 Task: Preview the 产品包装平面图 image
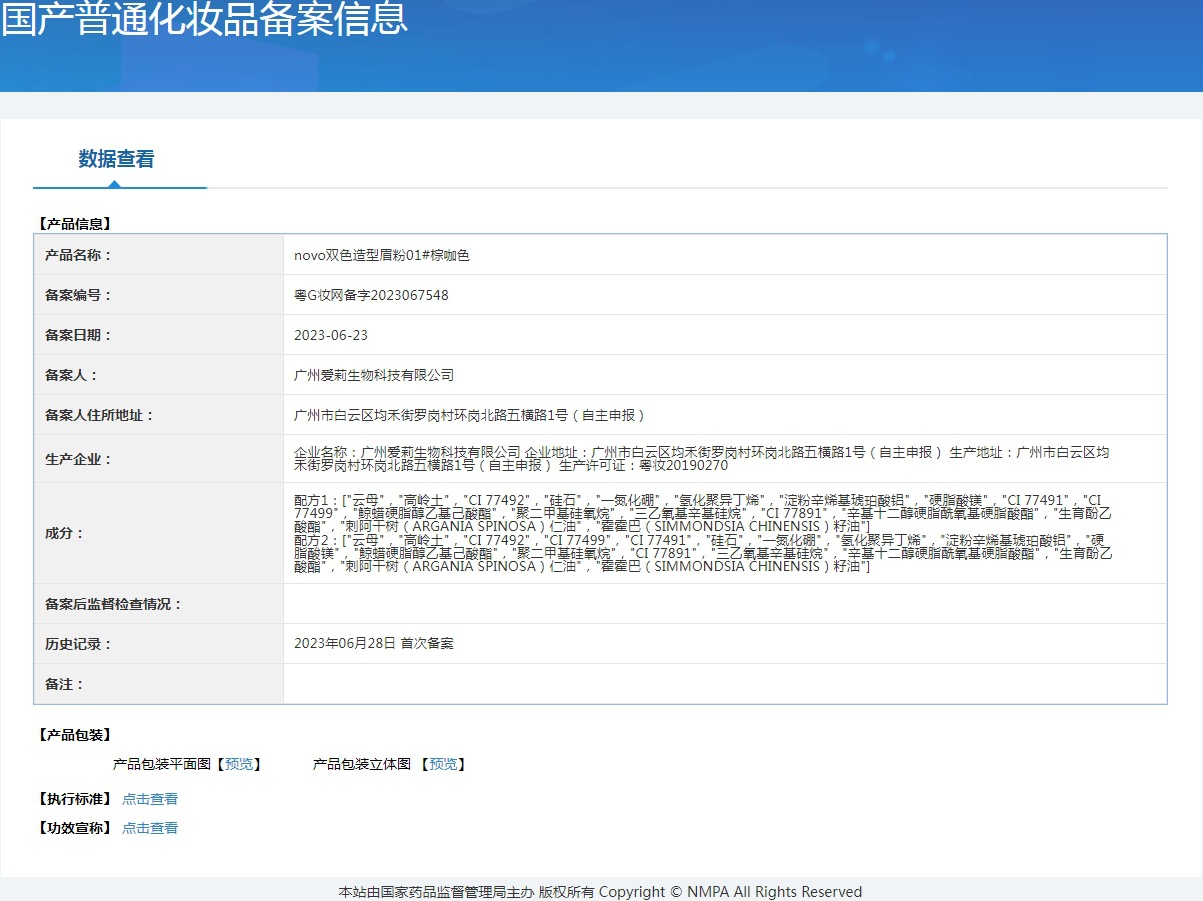(x=239, y=764)
